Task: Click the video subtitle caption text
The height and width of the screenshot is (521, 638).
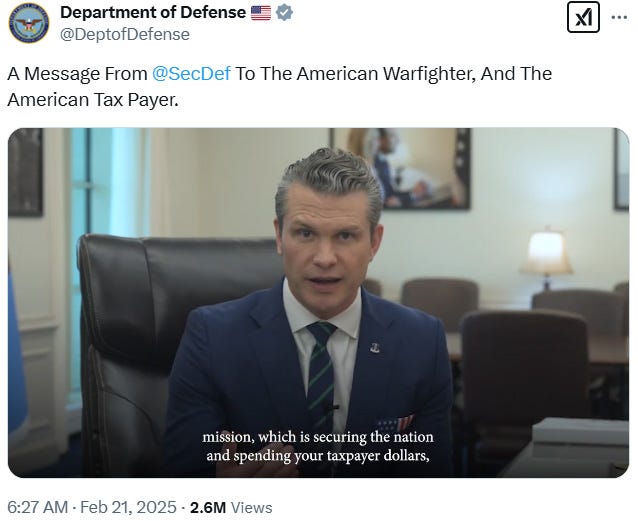Action: 318,446
